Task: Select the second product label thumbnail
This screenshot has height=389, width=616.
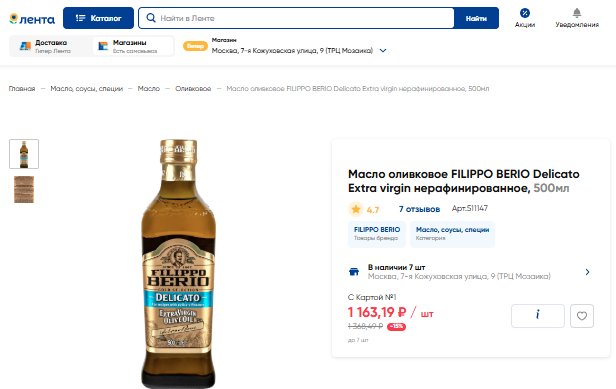Action: tap(24, 189)
